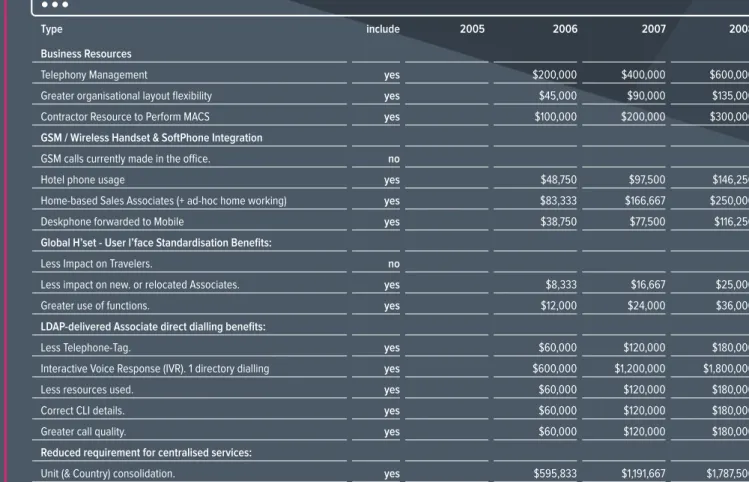
Task: Click 'no' in Less Impact on Travelers row
Action: click(x=394, y=264)
